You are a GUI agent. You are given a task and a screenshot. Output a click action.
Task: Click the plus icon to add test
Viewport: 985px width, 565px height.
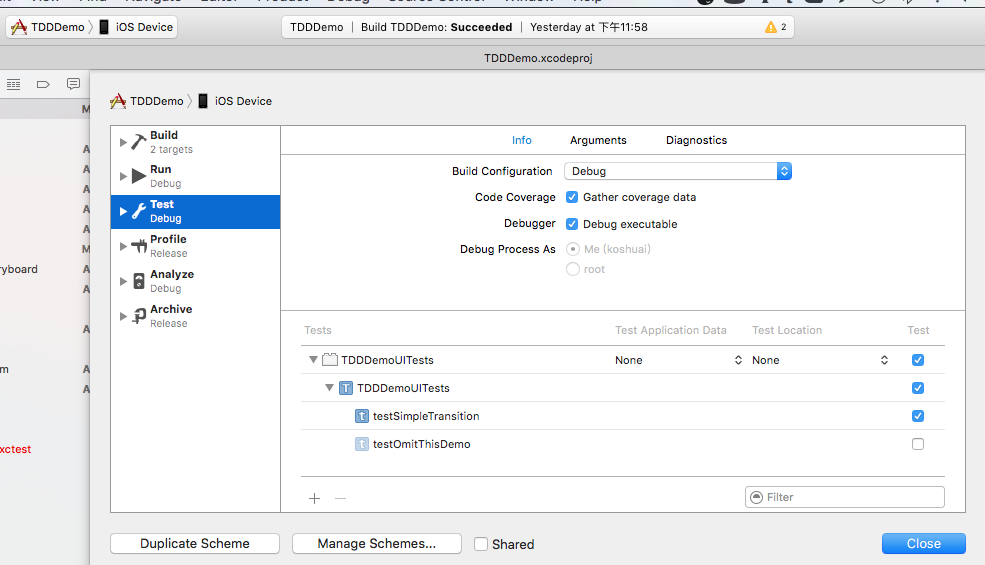point(314,498)
